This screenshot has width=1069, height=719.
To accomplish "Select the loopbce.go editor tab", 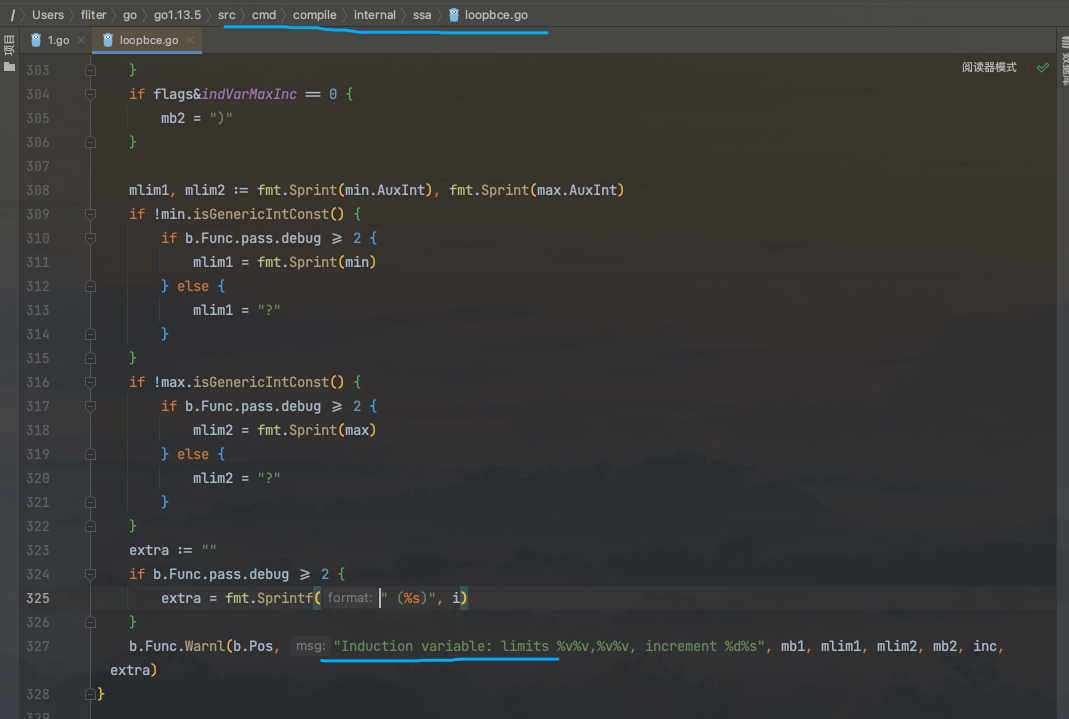I will coord(147,40).
